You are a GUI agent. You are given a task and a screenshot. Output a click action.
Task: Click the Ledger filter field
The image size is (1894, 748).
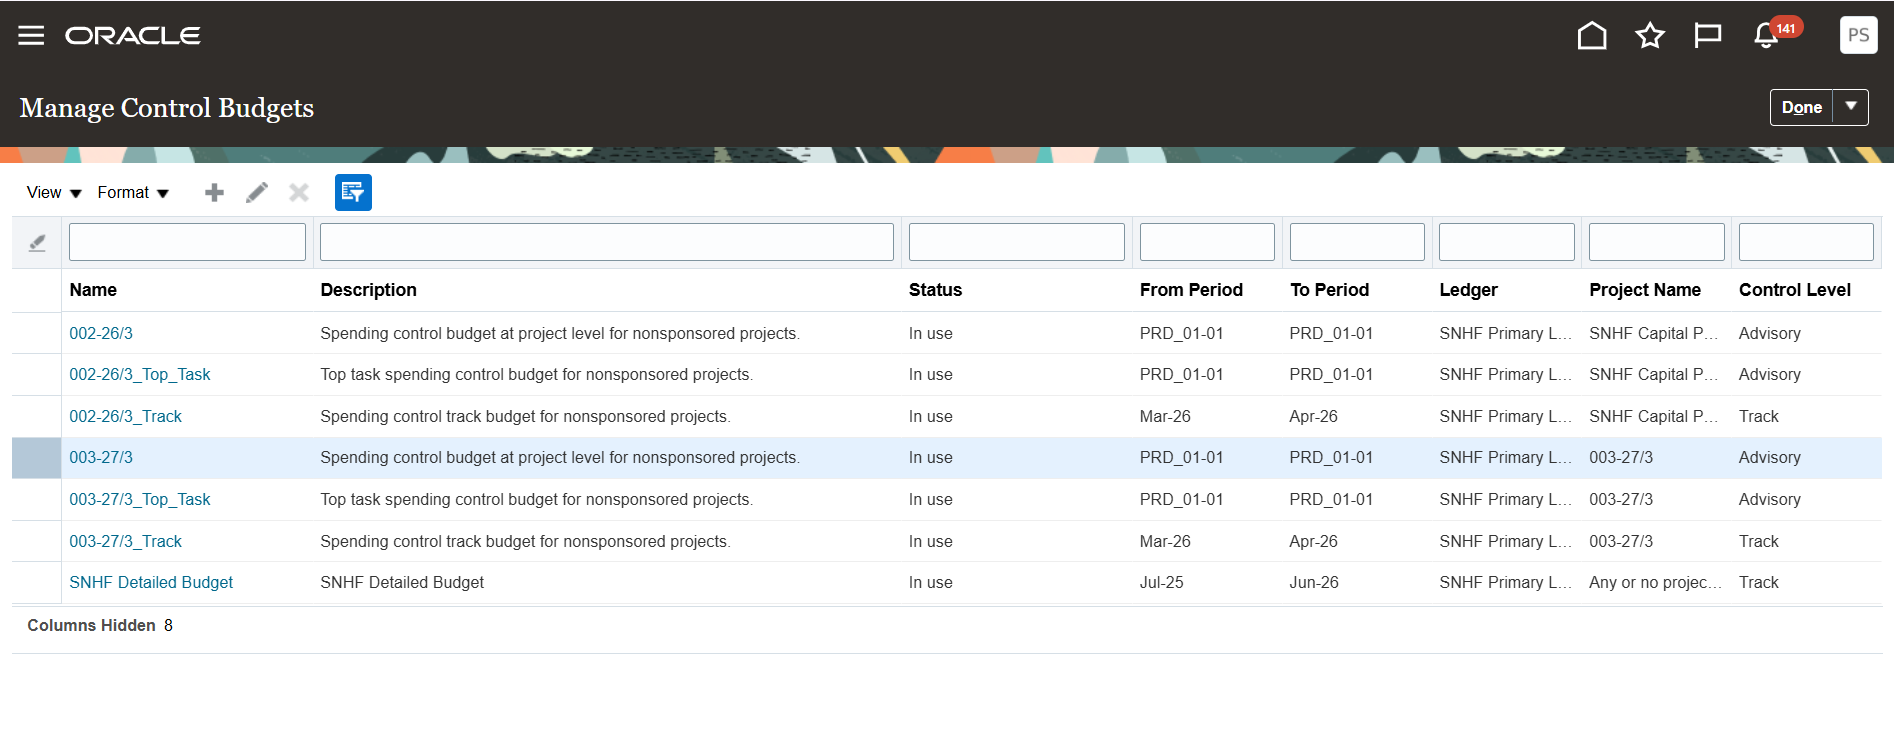(x=1507, y=242)
